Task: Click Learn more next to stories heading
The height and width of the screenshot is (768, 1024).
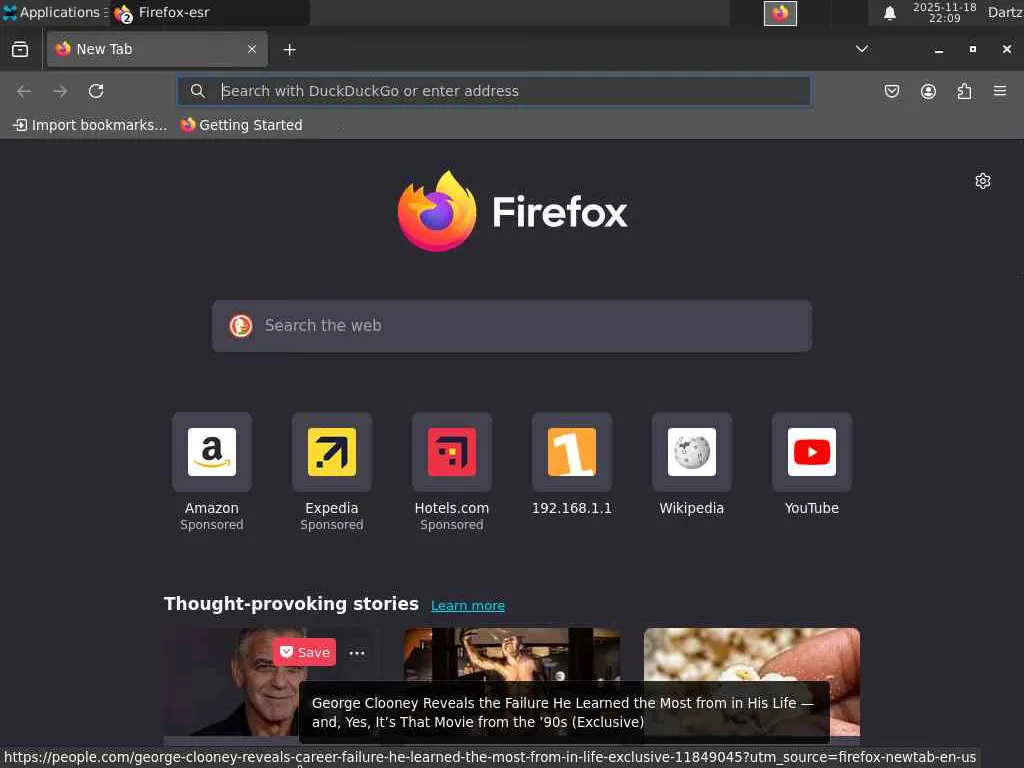Action: [x=468, y=605]
